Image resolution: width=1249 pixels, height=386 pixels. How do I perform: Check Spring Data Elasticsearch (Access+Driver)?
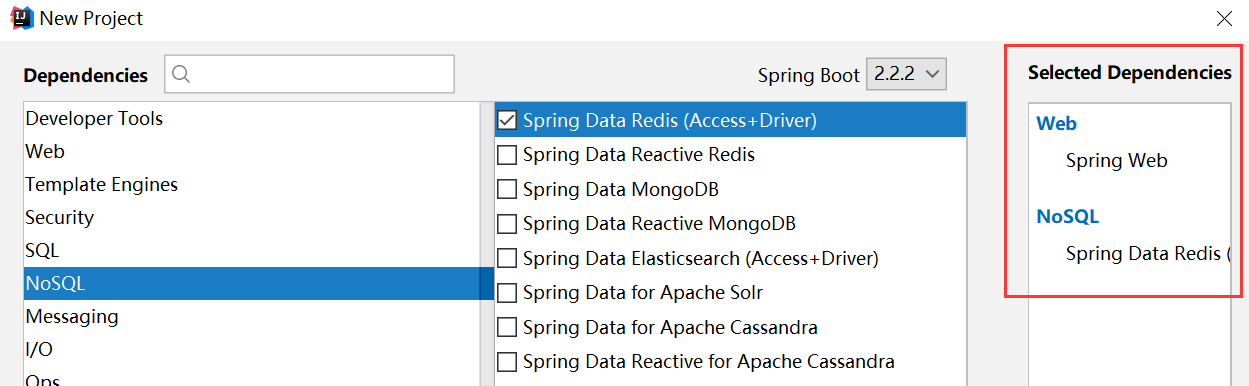[x=507, y=259]
